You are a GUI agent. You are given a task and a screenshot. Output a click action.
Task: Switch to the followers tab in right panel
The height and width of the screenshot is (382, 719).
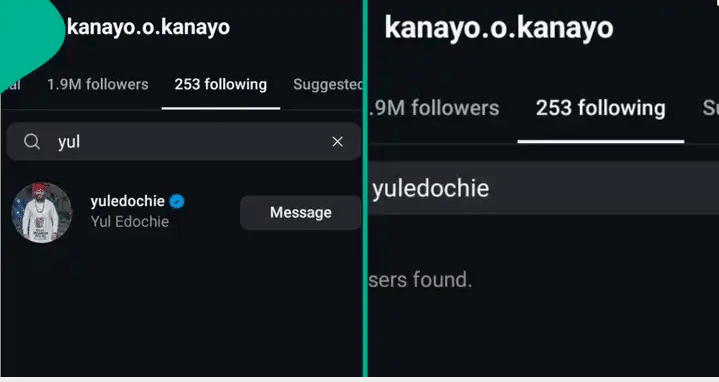[x=434, y=108]
